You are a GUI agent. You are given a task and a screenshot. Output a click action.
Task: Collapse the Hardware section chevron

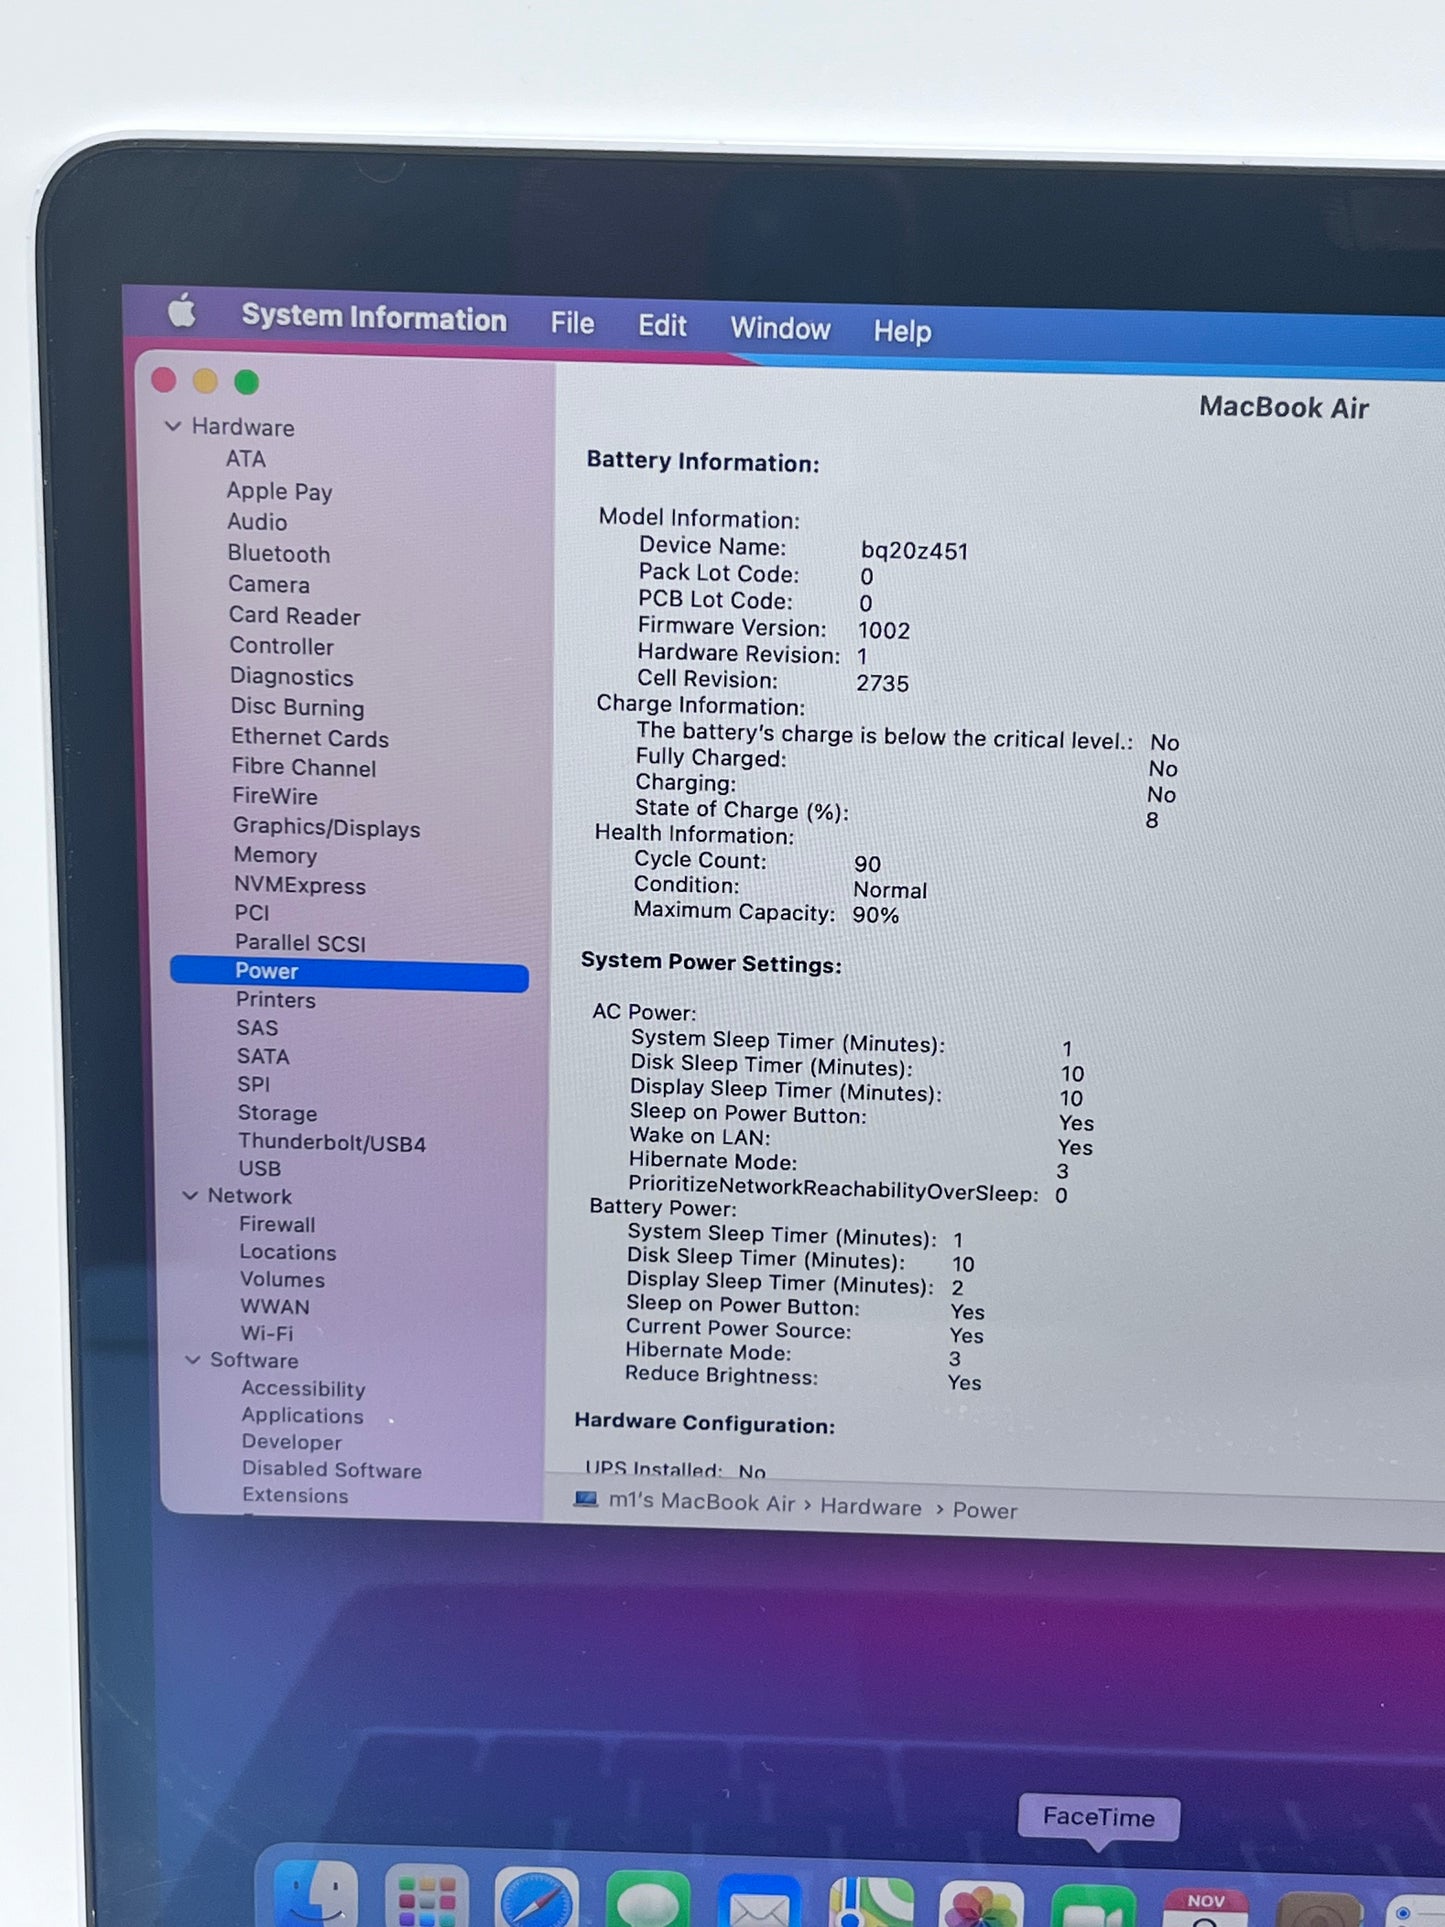pyautogui.click(x=173, y=426)
